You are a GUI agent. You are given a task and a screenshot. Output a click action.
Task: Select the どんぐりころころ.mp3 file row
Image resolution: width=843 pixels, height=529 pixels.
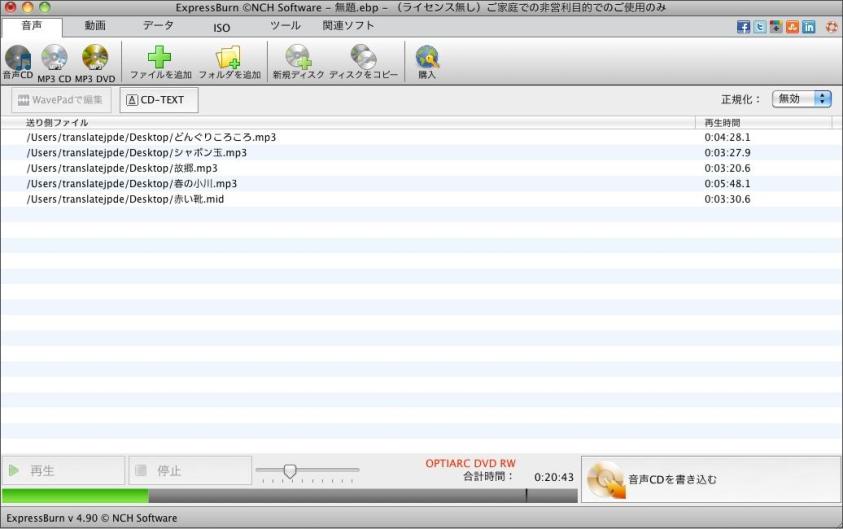[x=422, y=138]
